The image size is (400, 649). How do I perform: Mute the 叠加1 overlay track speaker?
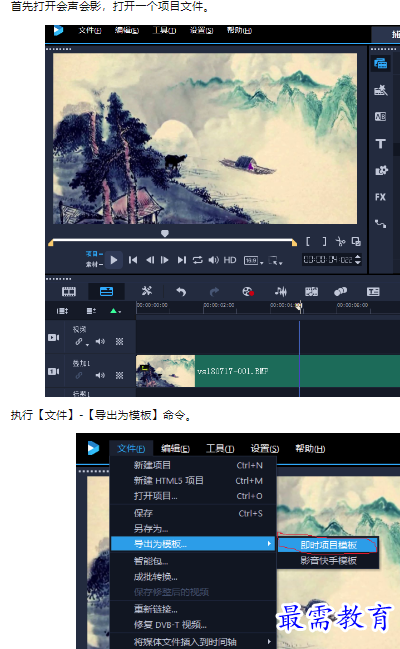pyautogui.click(x=100, y=375)
